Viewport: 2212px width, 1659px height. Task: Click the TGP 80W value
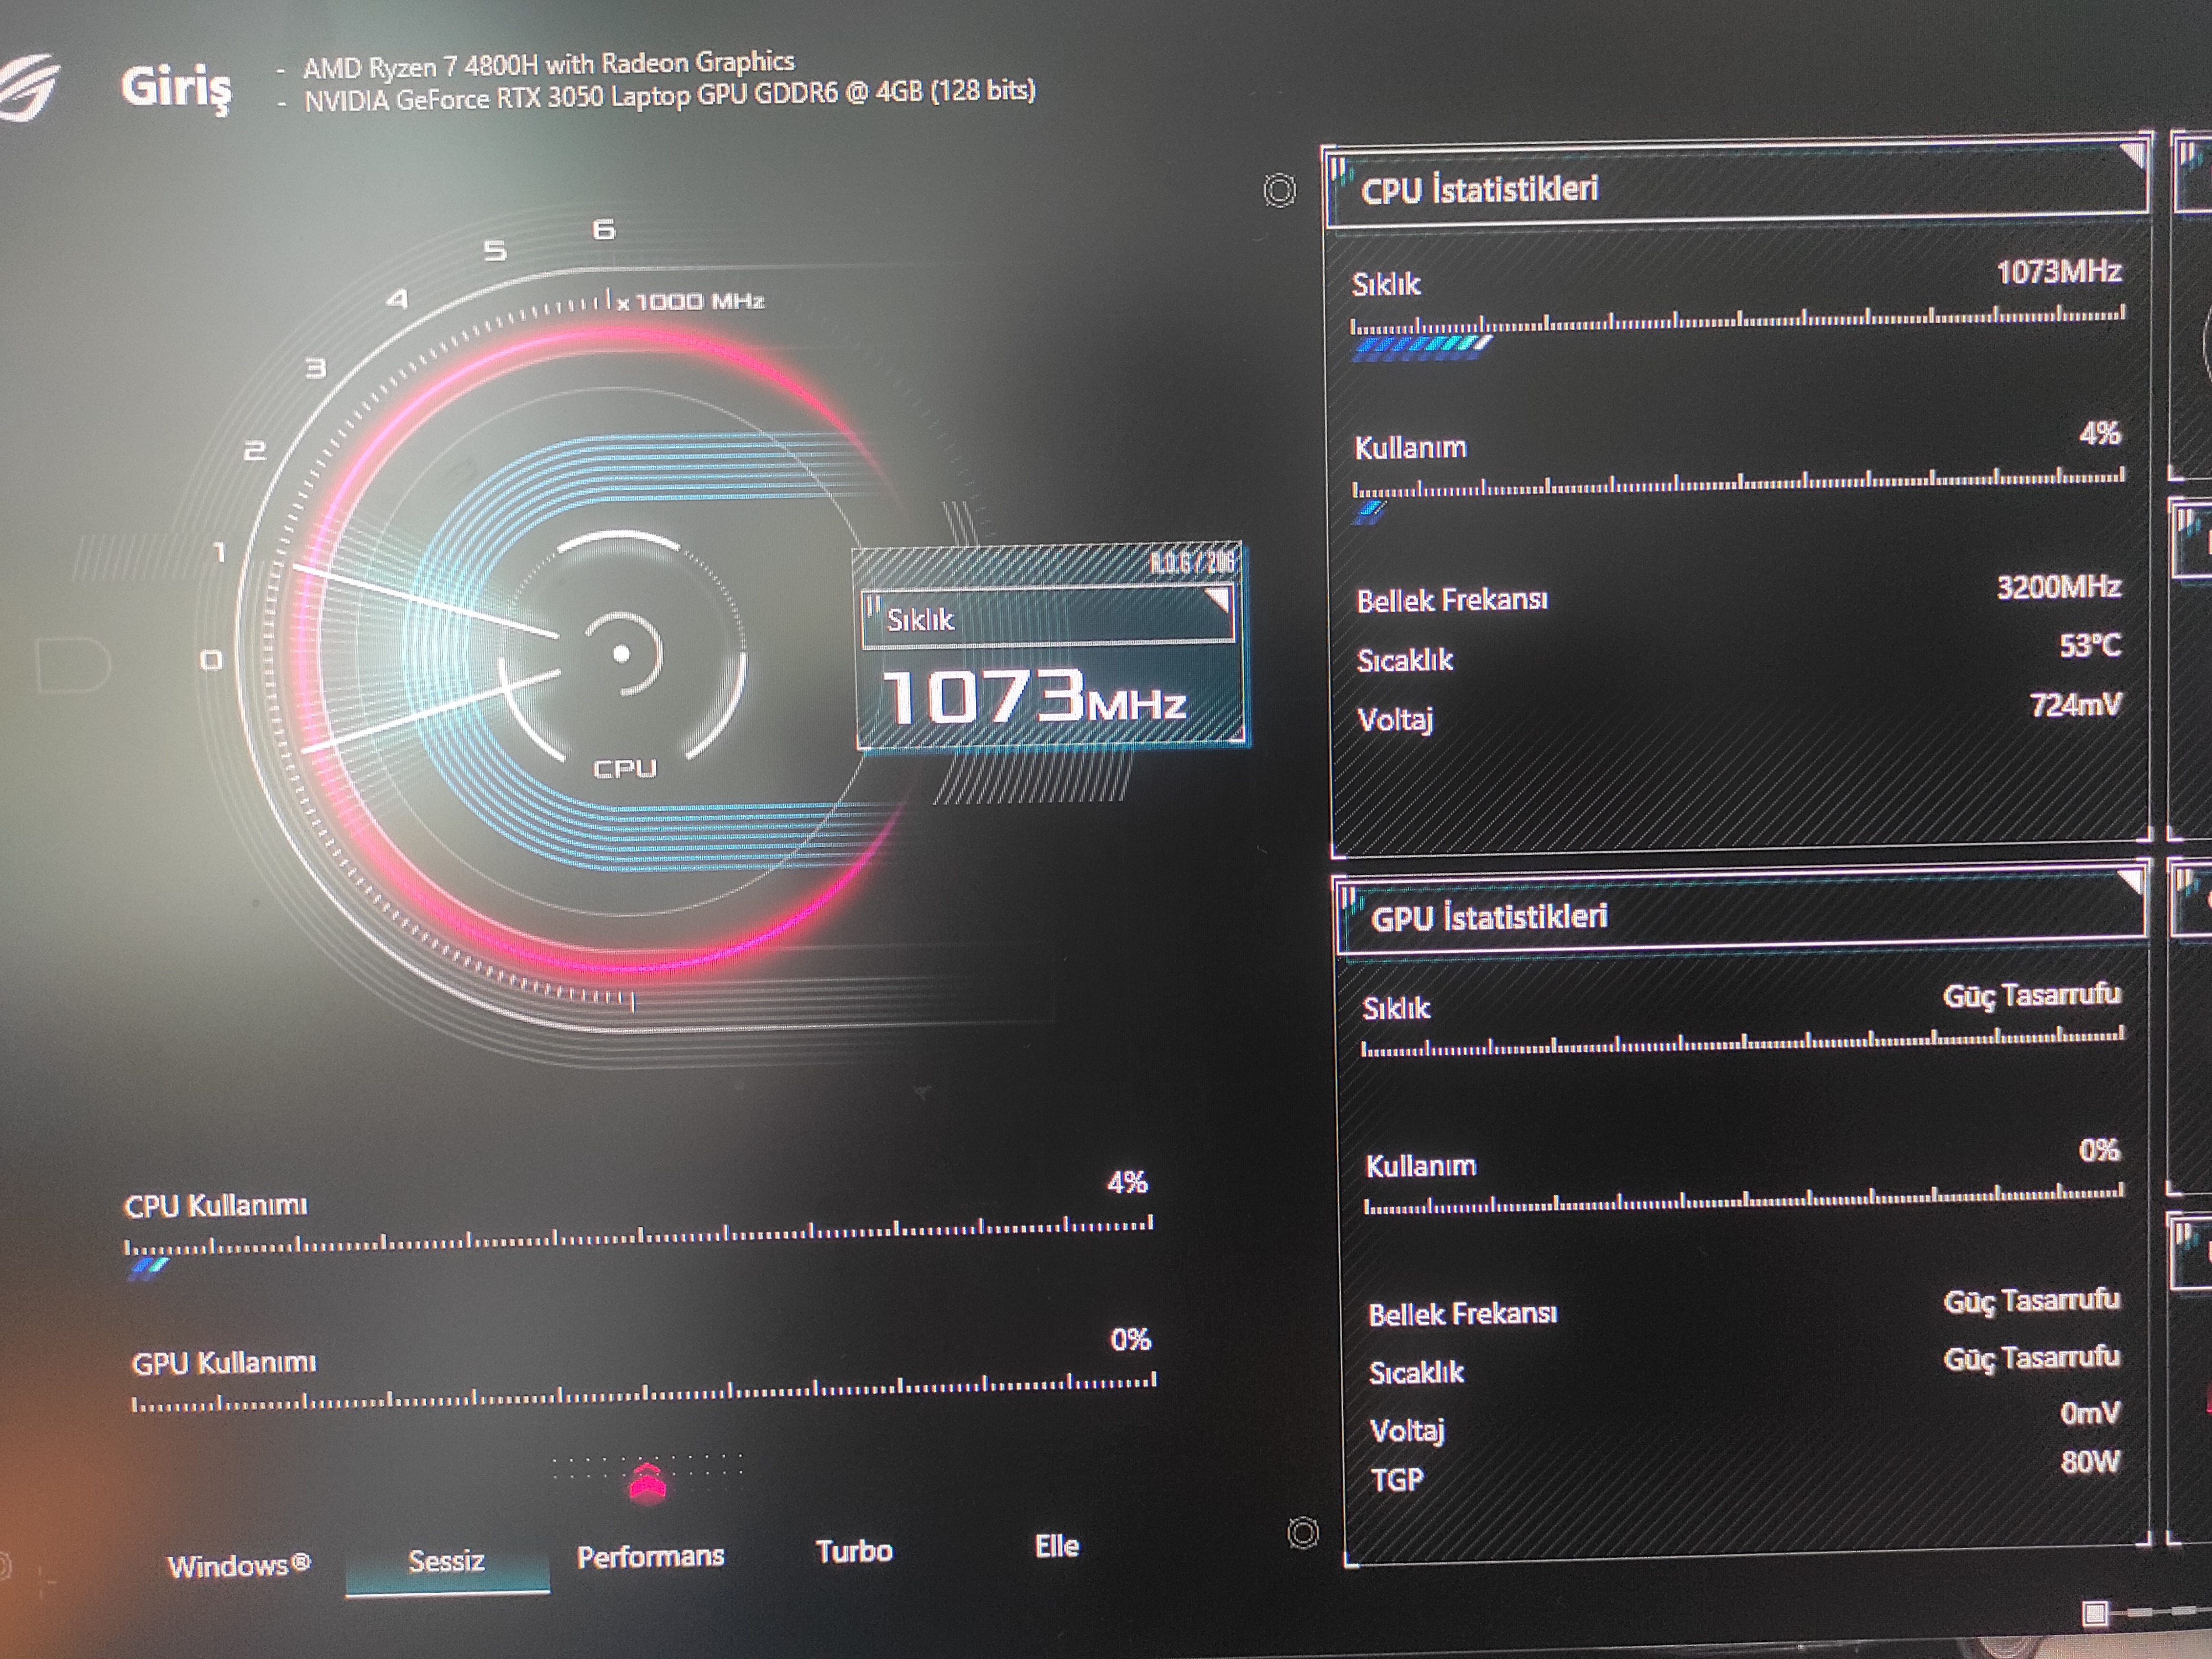click(2090, 1462)
